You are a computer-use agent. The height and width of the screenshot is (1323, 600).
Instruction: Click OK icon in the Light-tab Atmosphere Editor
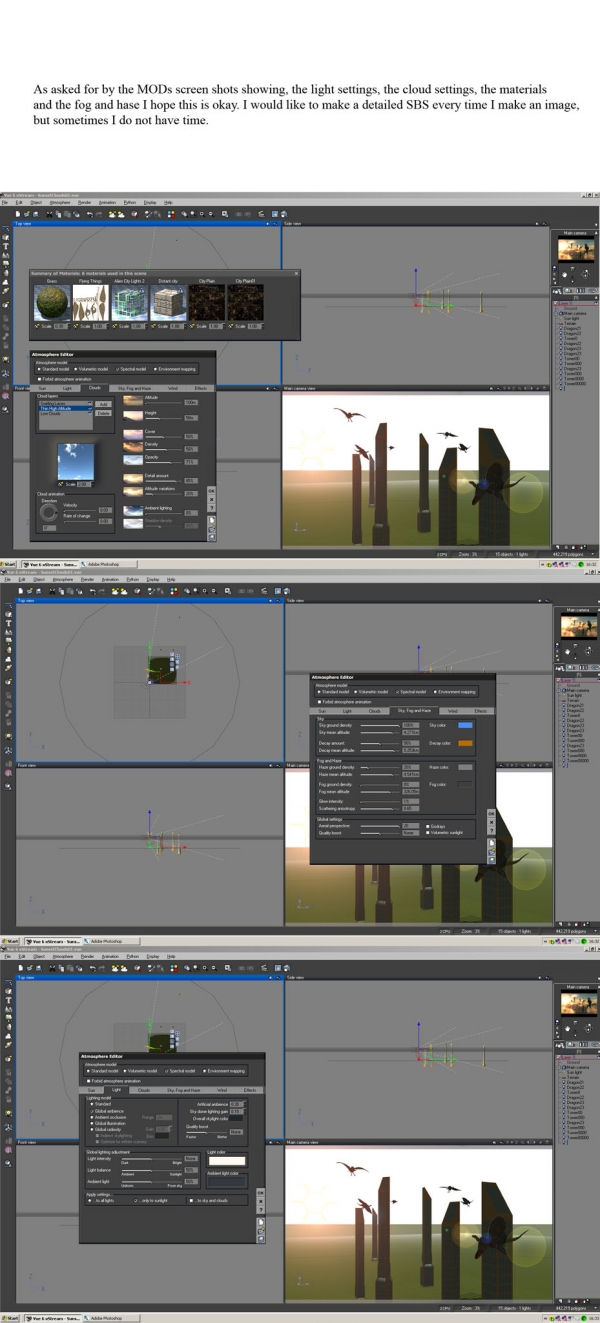(260, 1192)
